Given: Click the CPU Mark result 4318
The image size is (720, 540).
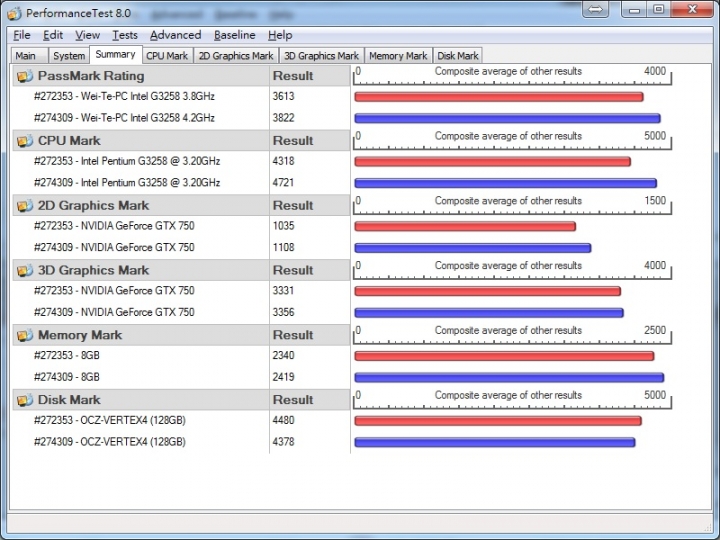Looking at the screenshot, I should (x=283, y=161).
